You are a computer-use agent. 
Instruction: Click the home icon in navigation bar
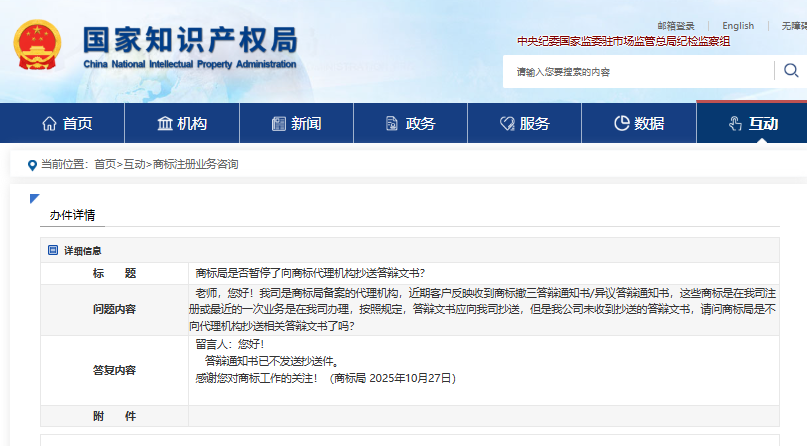coord(49,123)
